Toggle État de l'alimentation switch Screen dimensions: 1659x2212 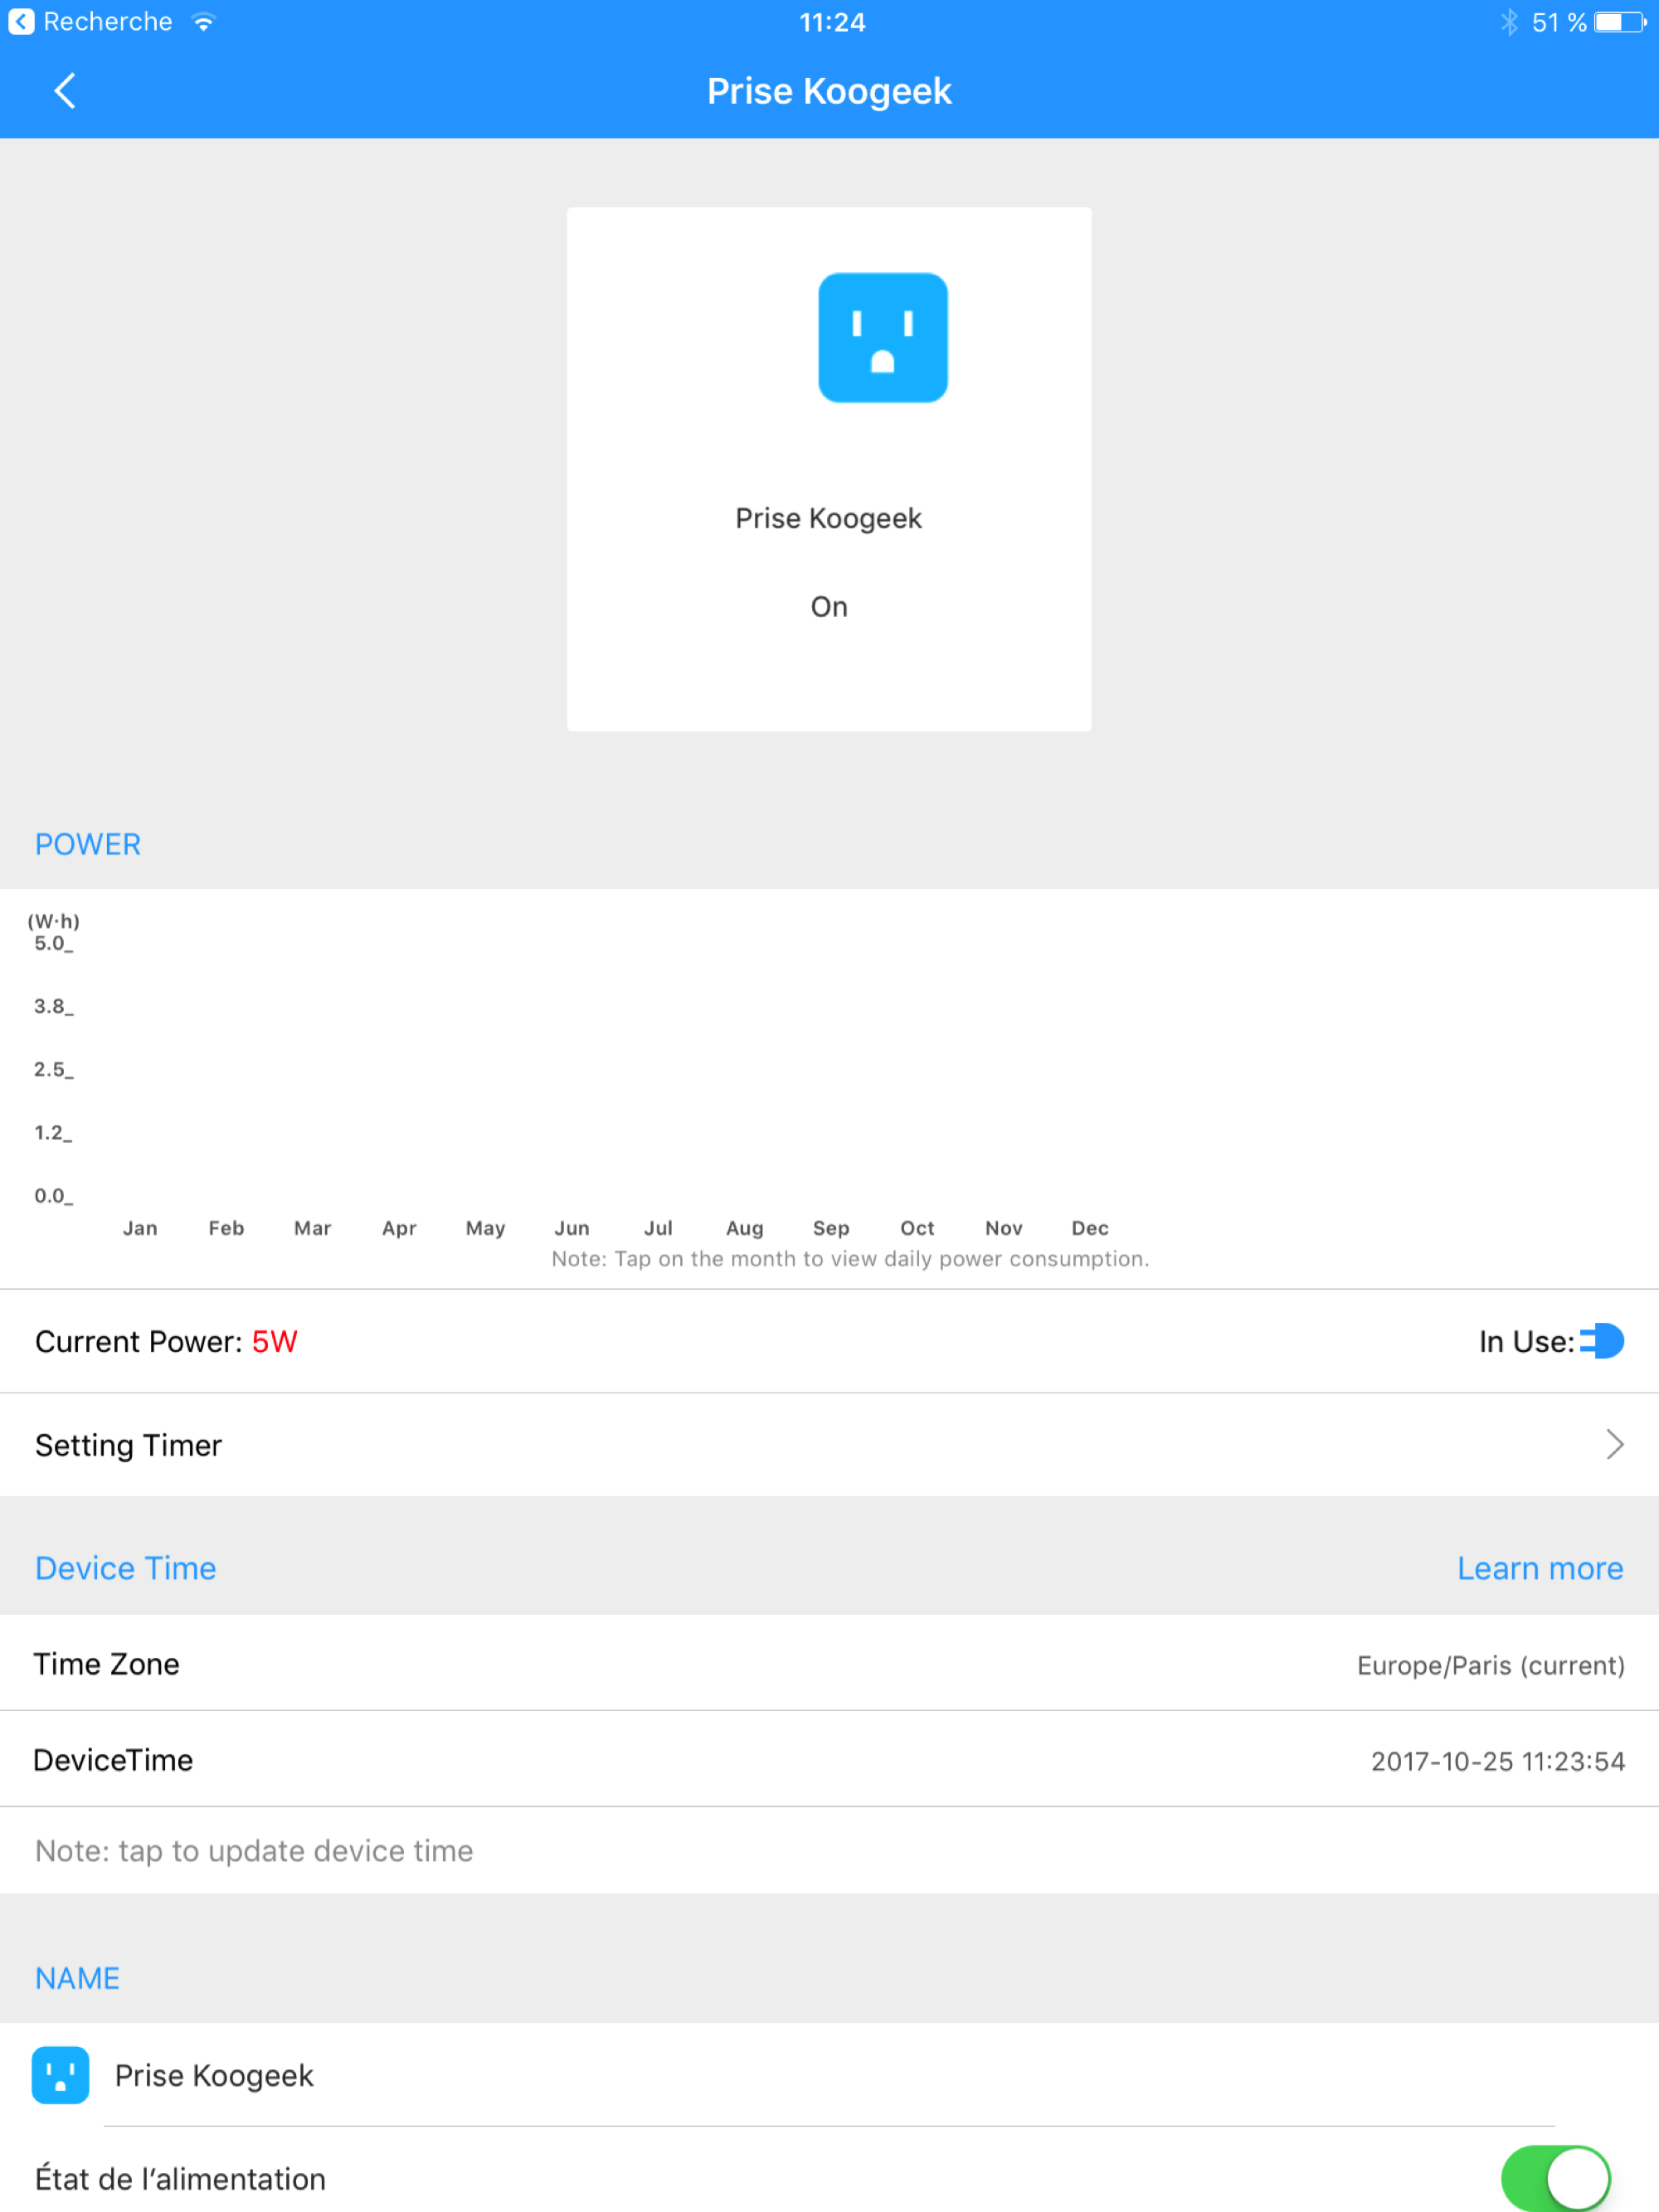coord(1555,2178)
